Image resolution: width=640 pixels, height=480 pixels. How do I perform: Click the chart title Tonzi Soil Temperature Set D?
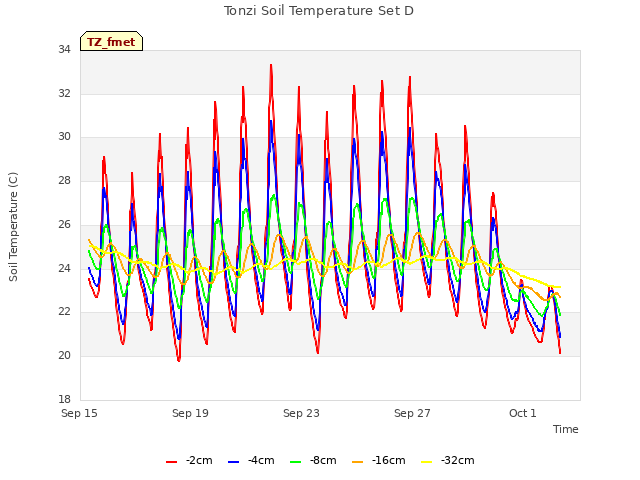click(x=319, y=11)
